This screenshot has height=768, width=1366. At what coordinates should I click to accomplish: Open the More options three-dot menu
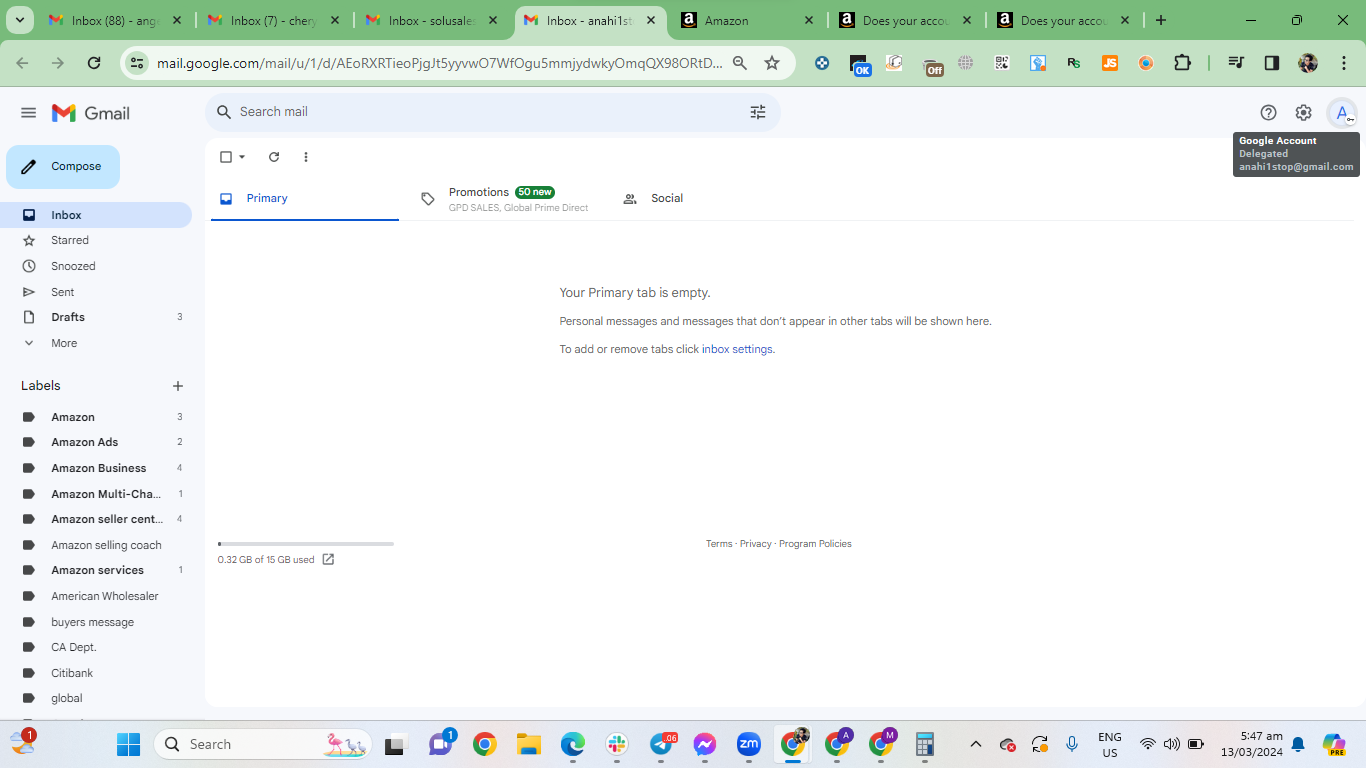[306, 157]
